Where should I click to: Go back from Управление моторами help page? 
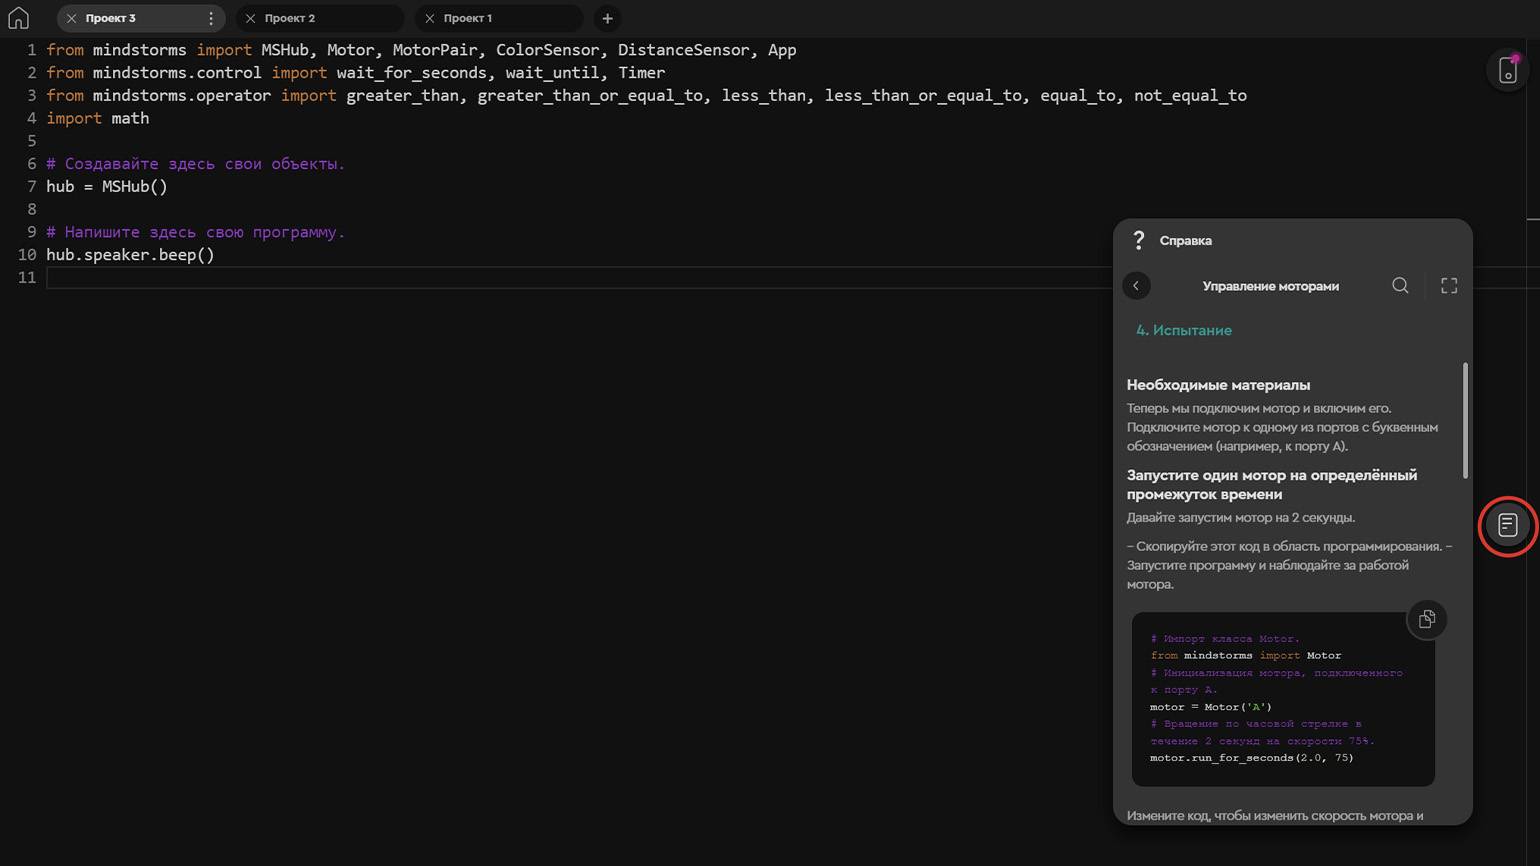pyautogui.click(x=1136, y=286)
